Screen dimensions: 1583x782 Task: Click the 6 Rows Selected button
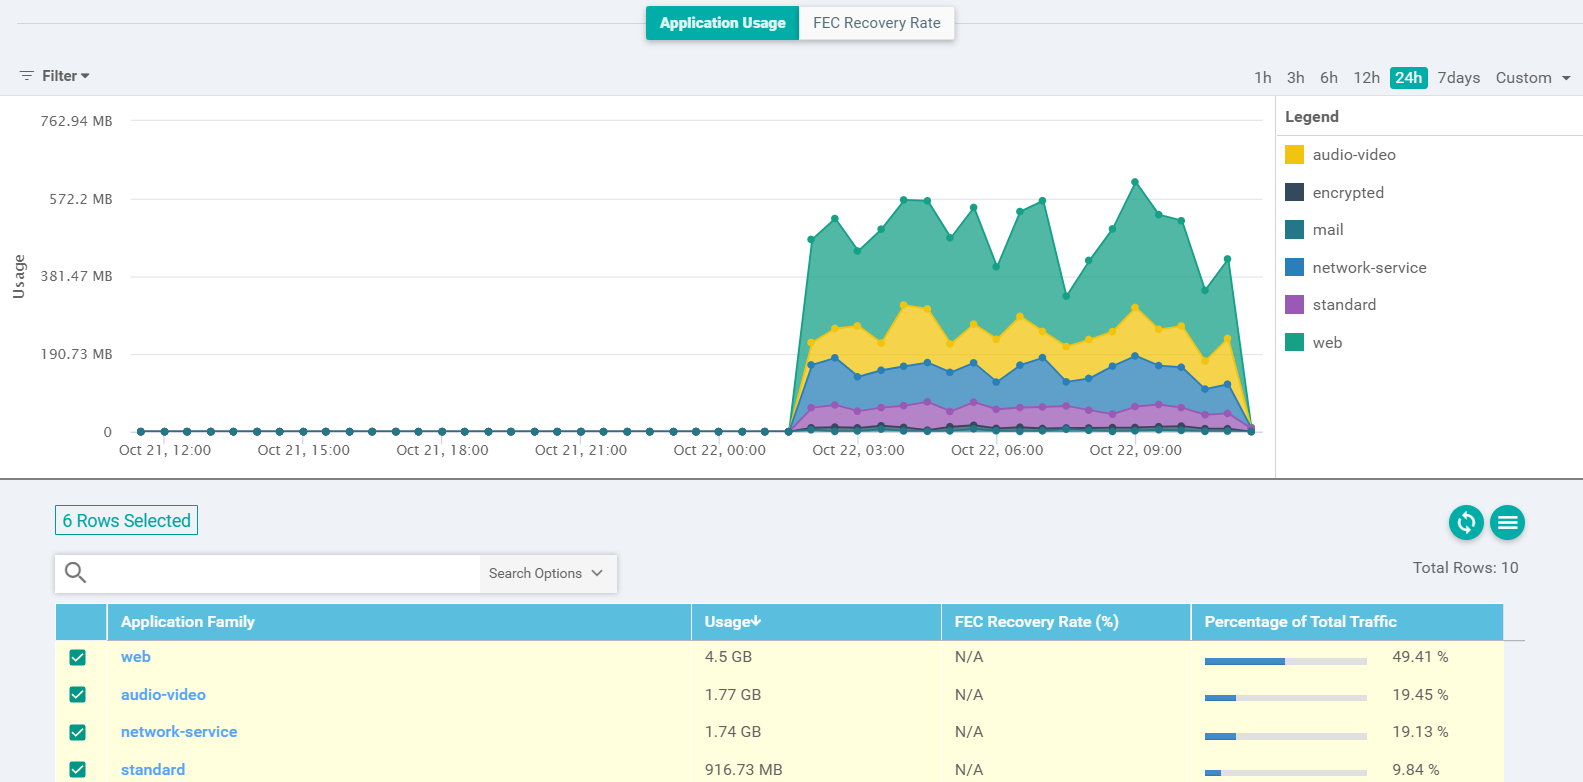point(126,520)
